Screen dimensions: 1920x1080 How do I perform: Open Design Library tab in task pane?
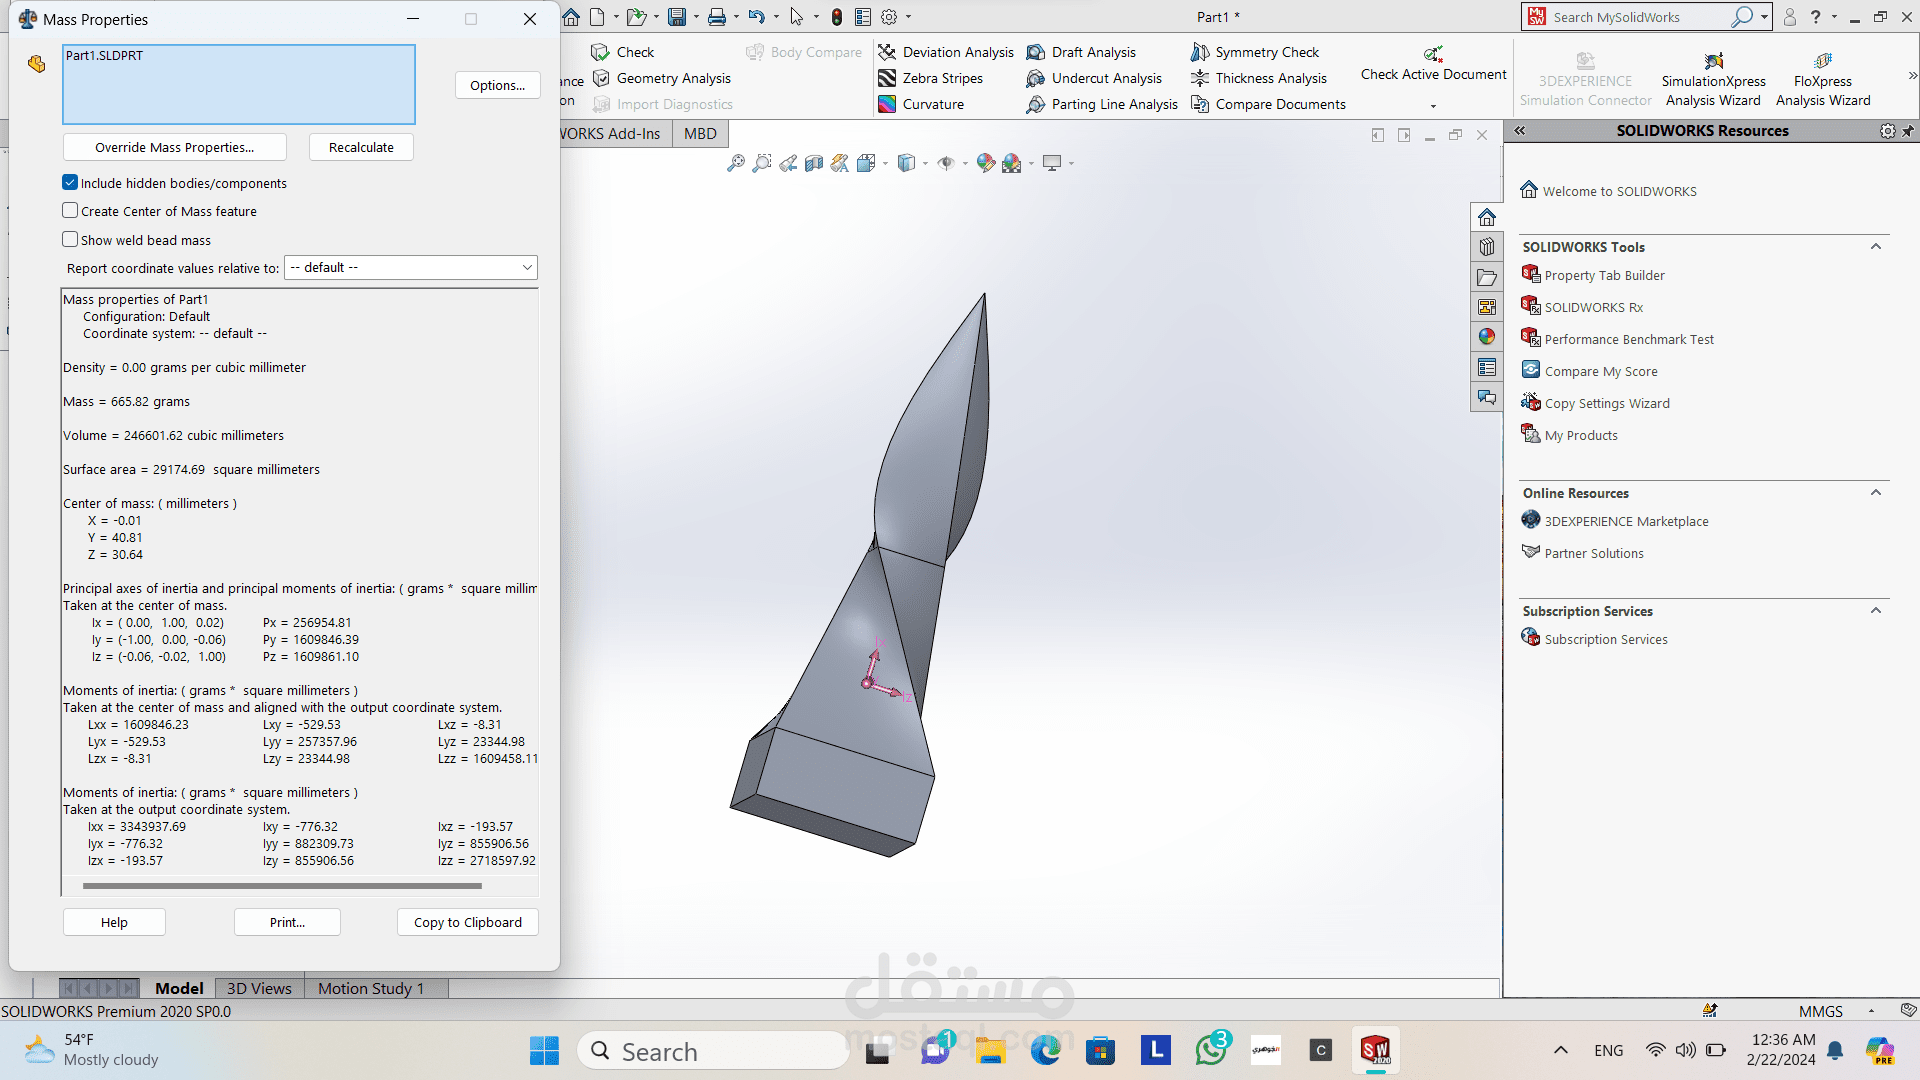[1487, 247]
